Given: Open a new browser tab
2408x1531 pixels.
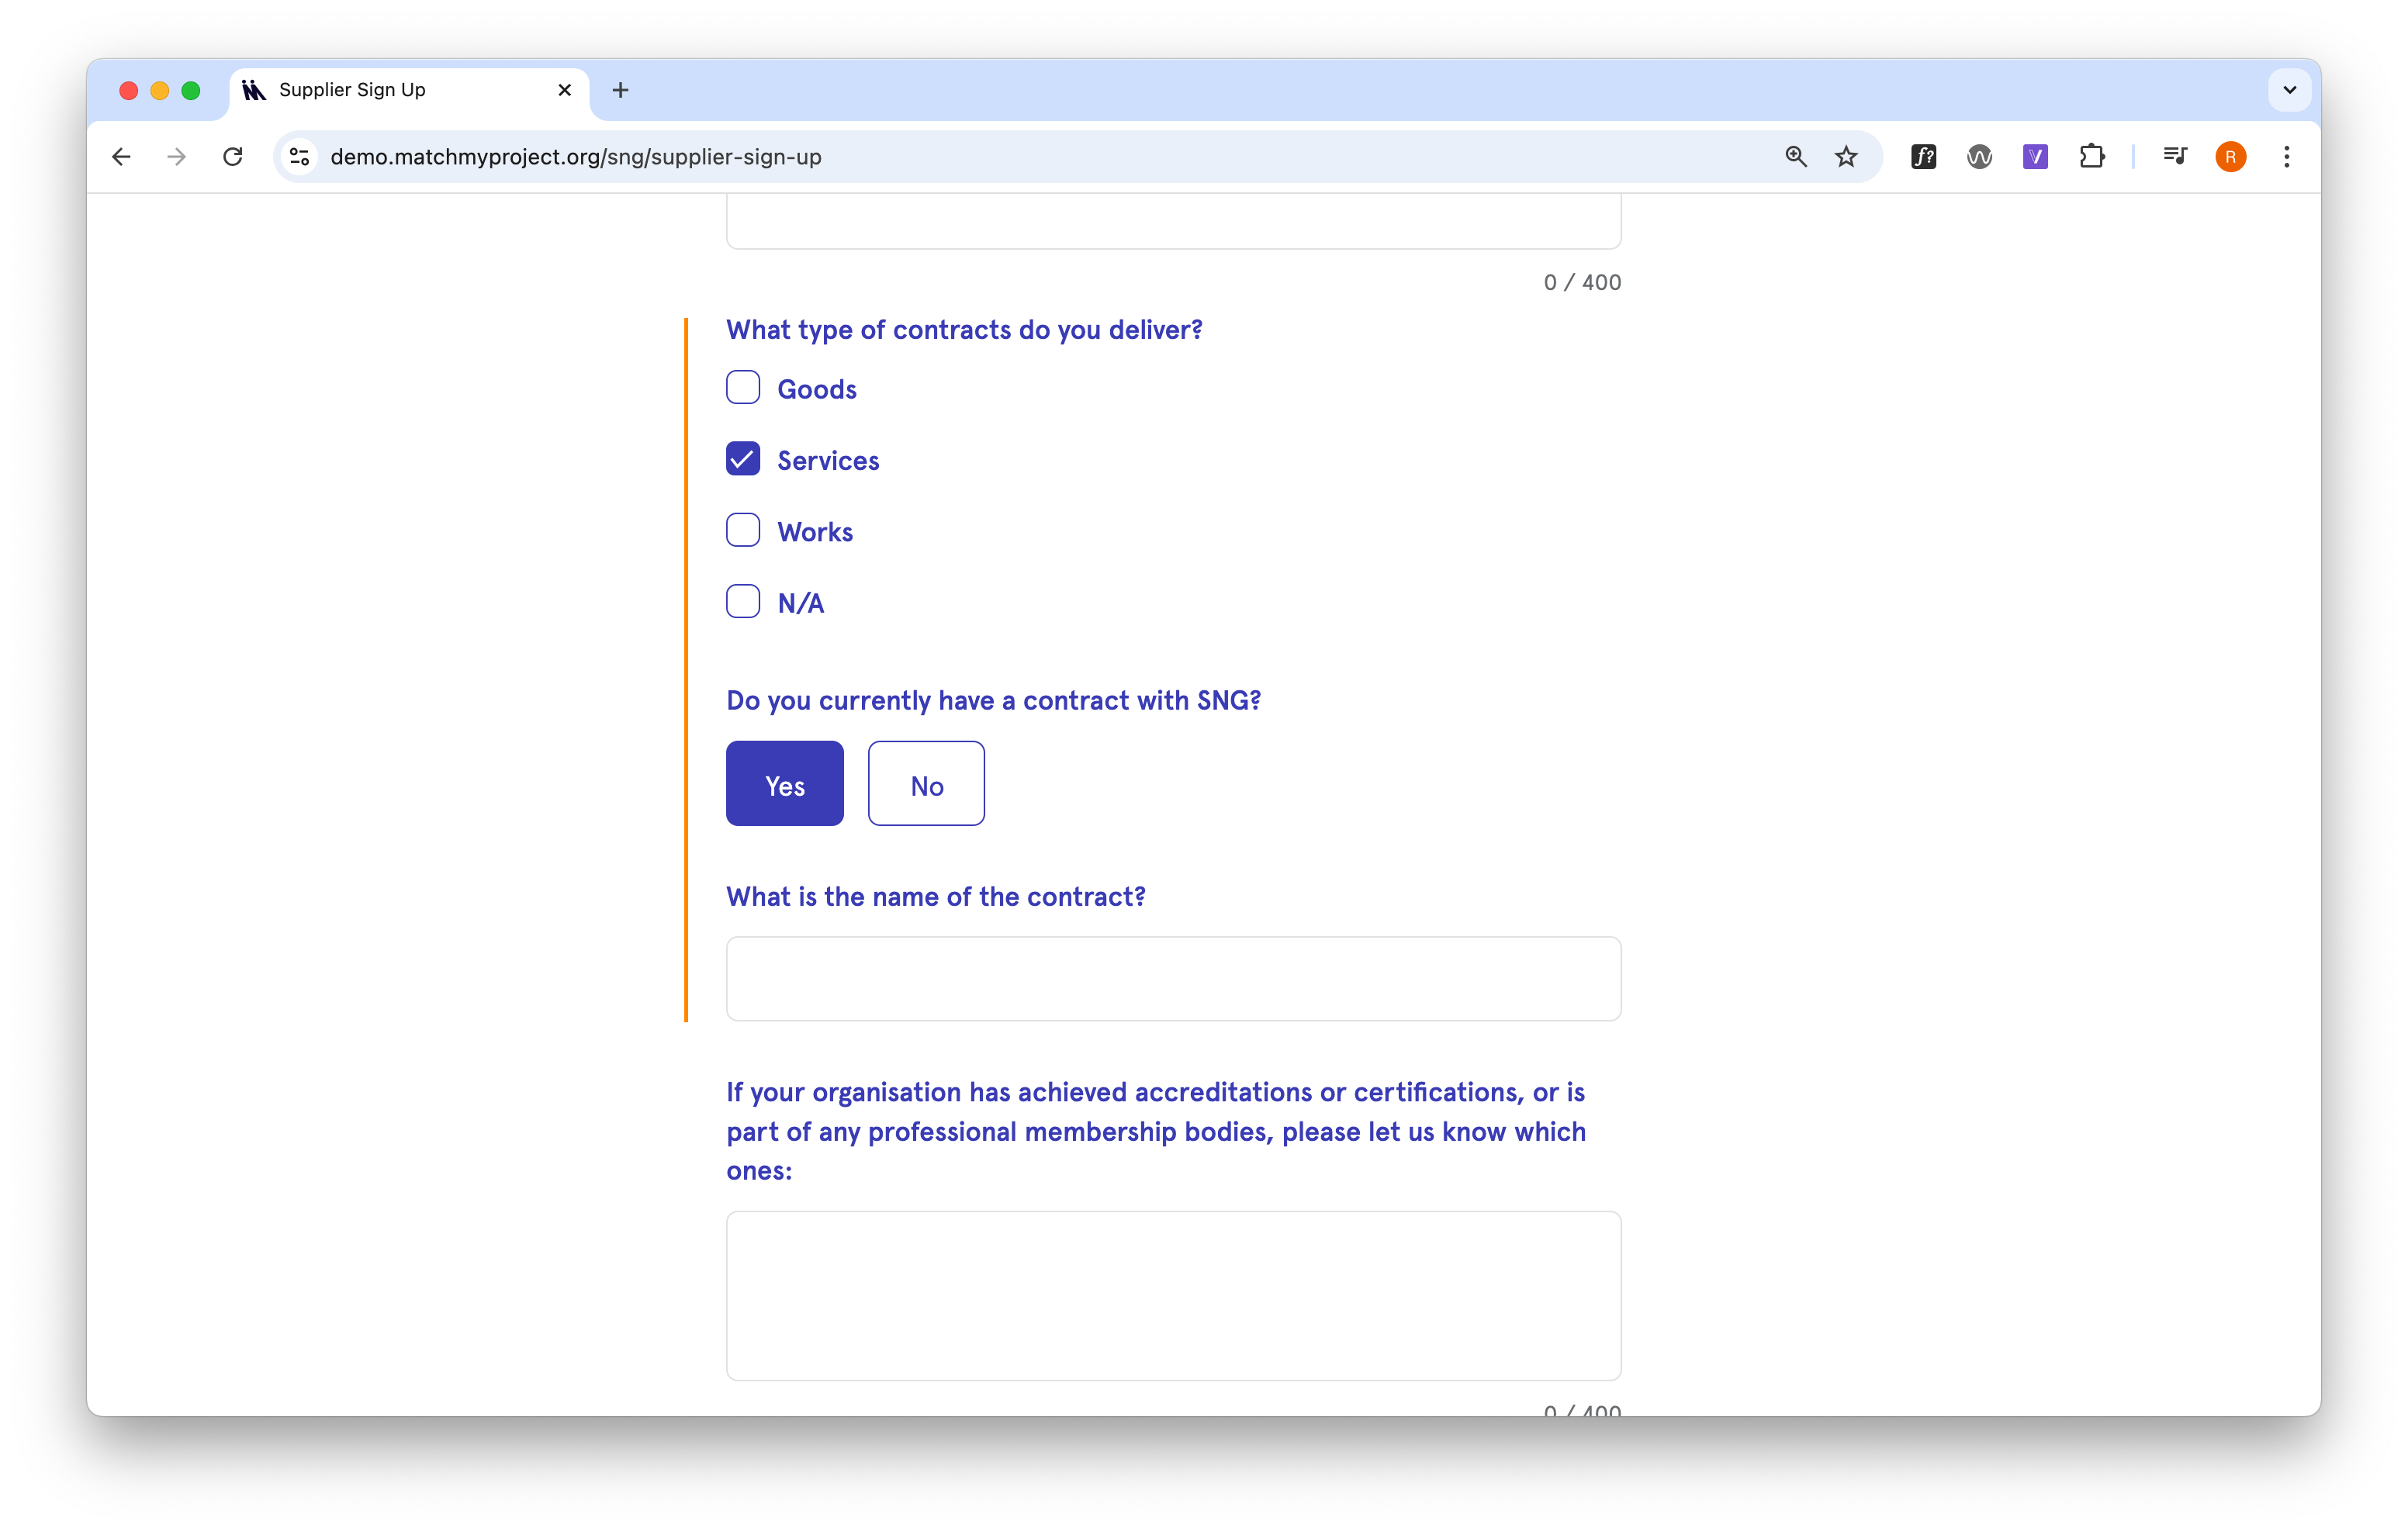Looking at the screenshot, I should (x=620, y=90).
